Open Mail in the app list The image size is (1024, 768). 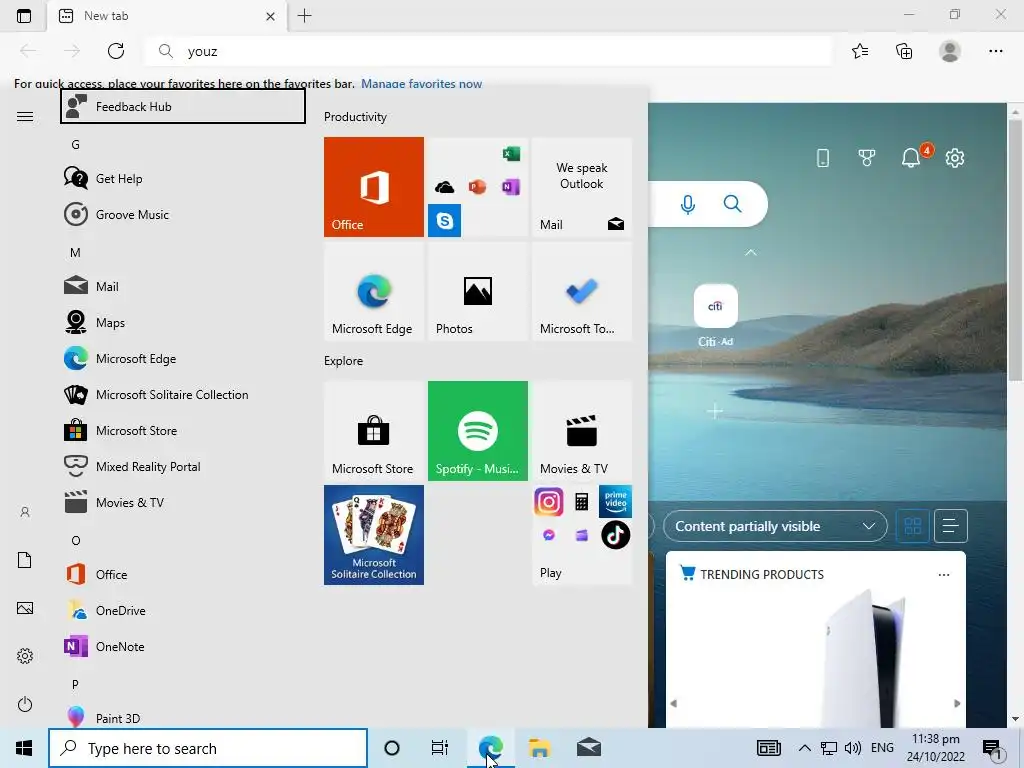click(183, 286)
